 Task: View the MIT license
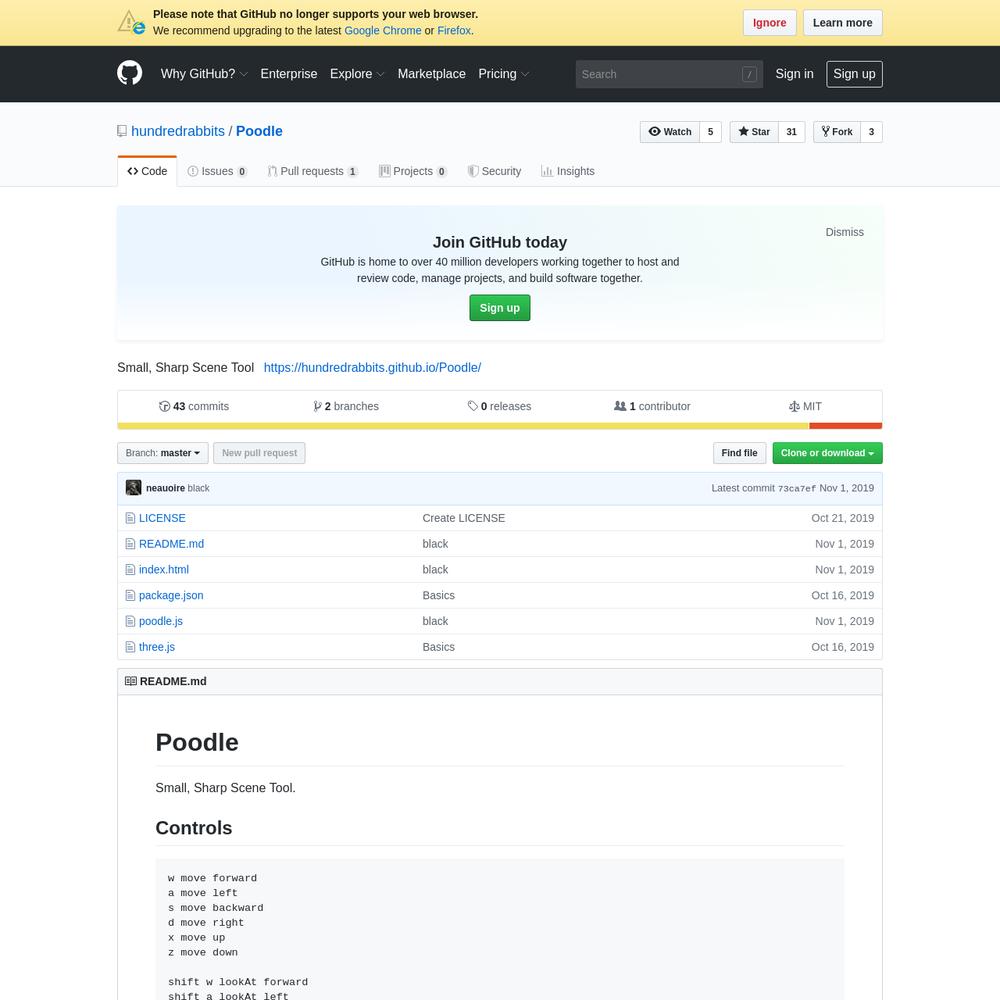pos(805,406)
